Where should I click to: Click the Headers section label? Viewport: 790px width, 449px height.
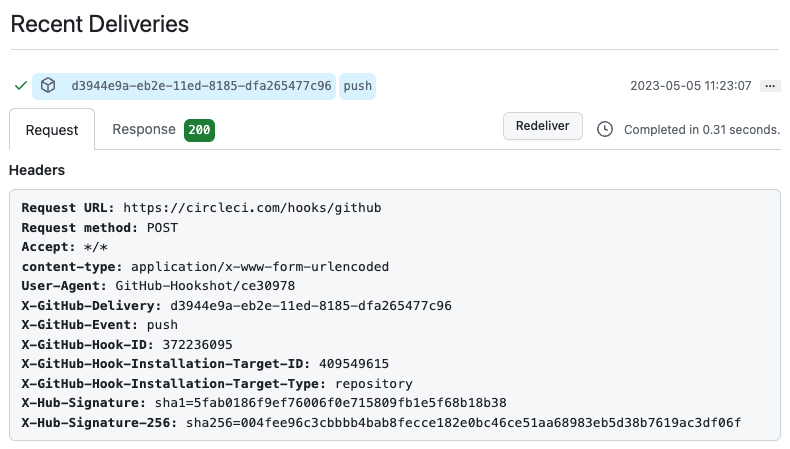(x=37, y=170)
